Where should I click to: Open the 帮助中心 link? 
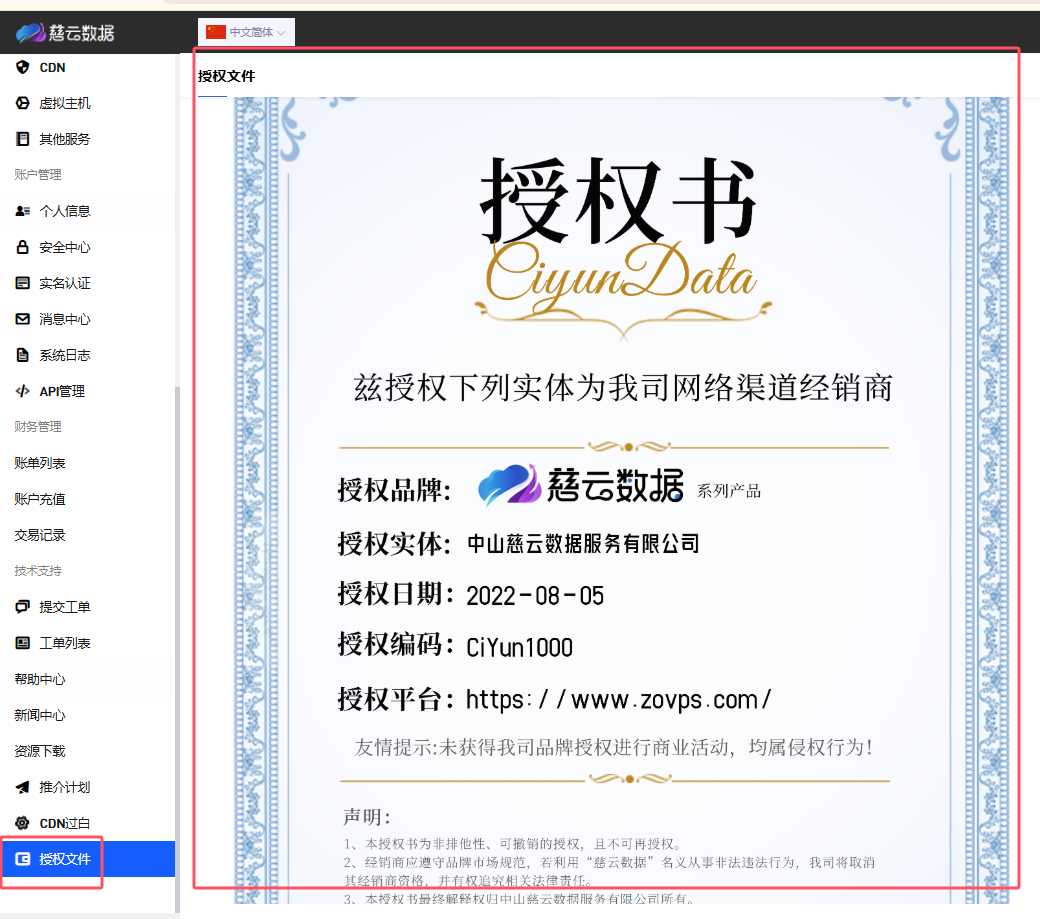pos(40,679)
